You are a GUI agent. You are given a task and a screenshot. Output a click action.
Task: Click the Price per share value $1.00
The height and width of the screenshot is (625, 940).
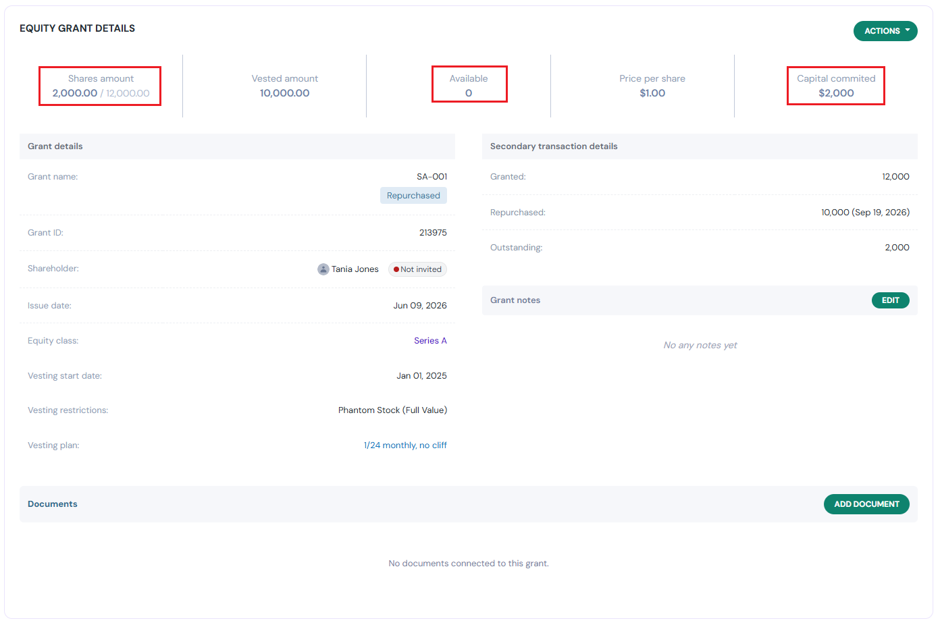click(x=652, y=93)
